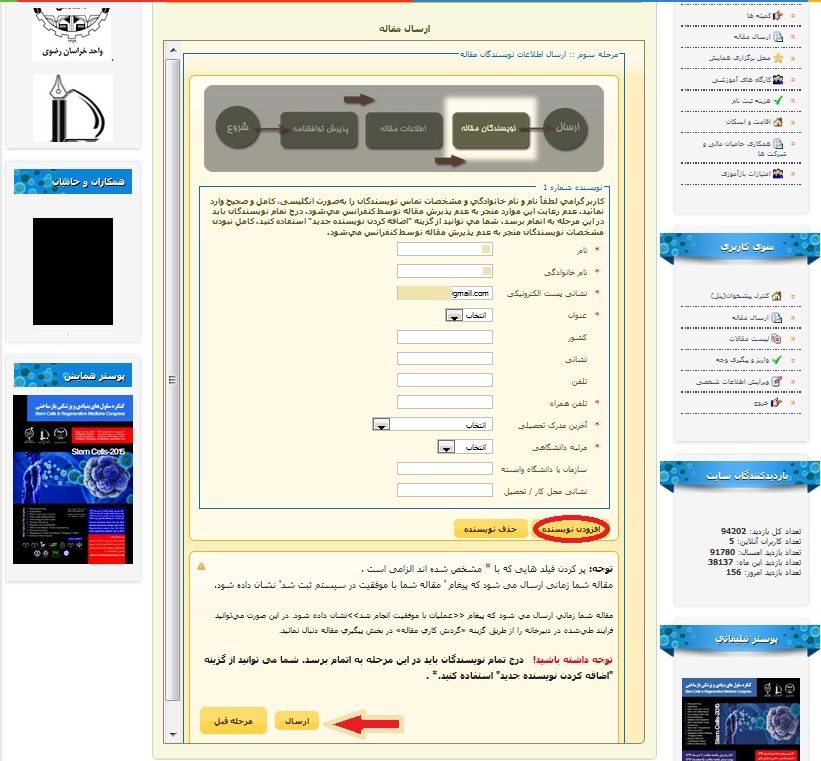Click the star icon for محل برگزاری همایش
The image size is (821, 761).
pos(778,58)
